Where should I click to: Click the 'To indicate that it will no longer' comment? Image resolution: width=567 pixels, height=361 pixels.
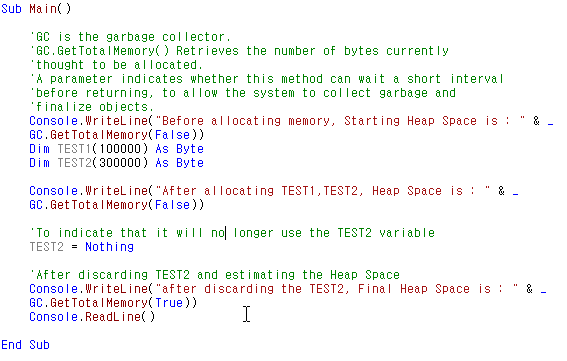232,233
